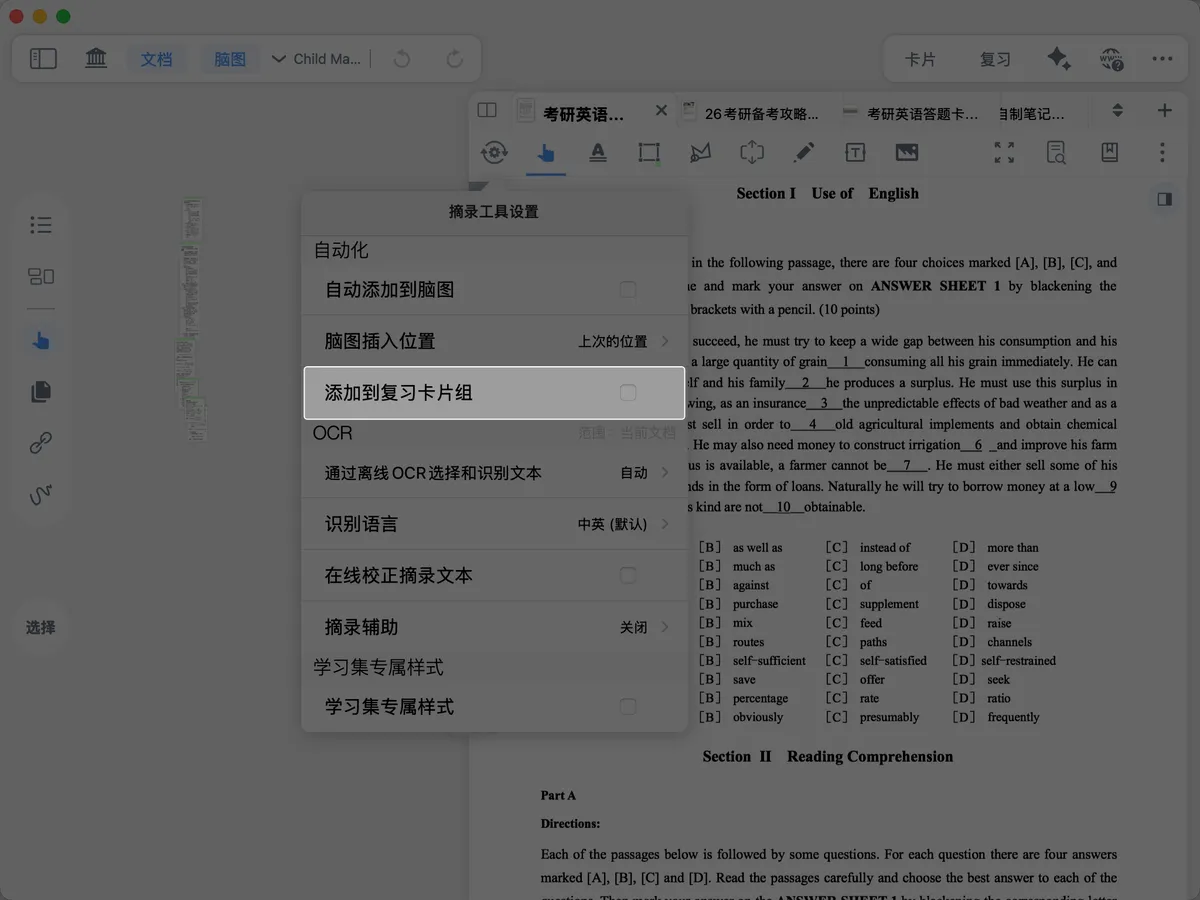This screenshot has height=900, width=1200.
Task: Select the image insert tool
Action: pos(906,152)
